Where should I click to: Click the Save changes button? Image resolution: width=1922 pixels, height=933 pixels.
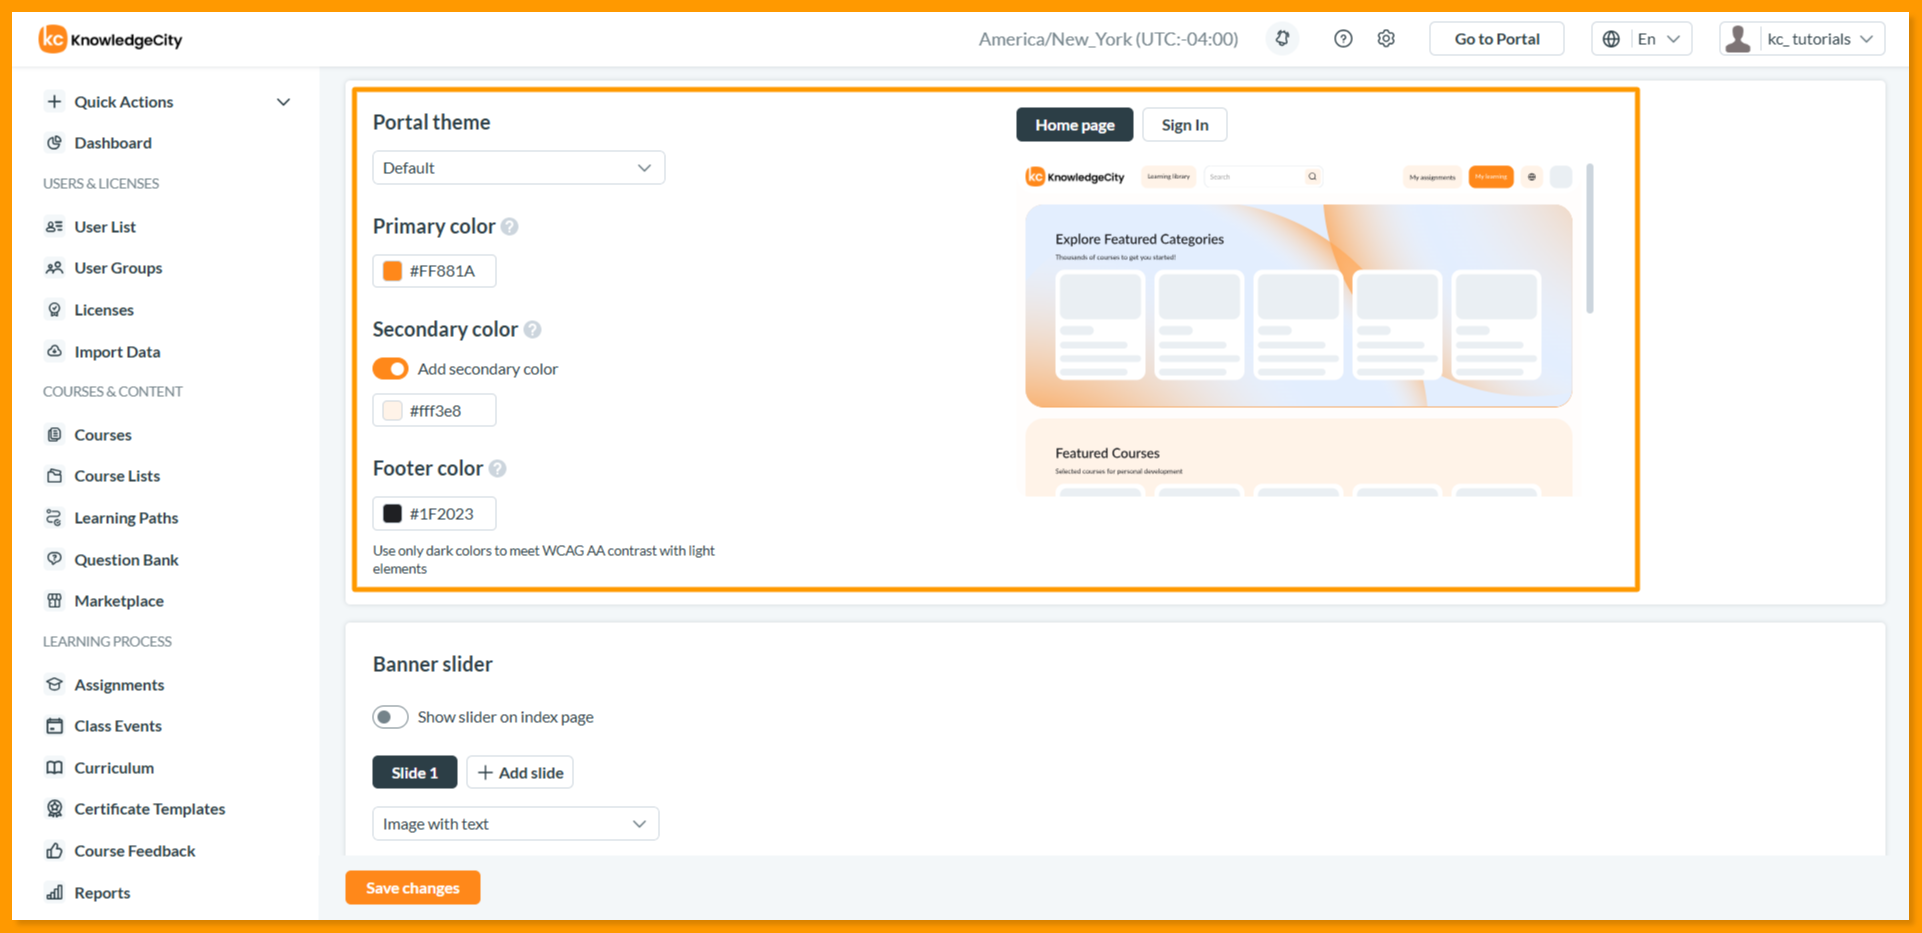[413, 888]
